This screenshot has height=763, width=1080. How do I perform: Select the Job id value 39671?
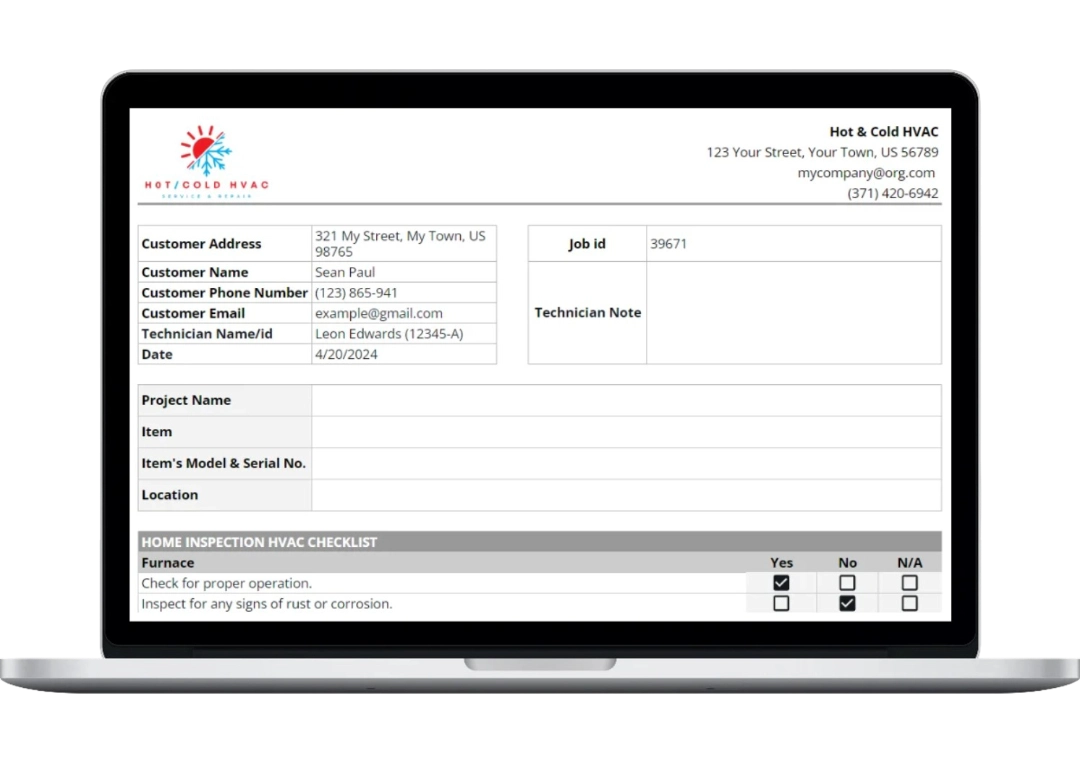669,243
